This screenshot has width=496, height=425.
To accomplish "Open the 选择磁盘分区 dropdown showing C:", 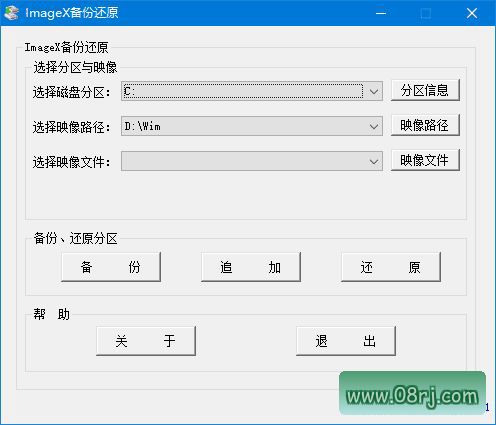I will coord(252,91).
